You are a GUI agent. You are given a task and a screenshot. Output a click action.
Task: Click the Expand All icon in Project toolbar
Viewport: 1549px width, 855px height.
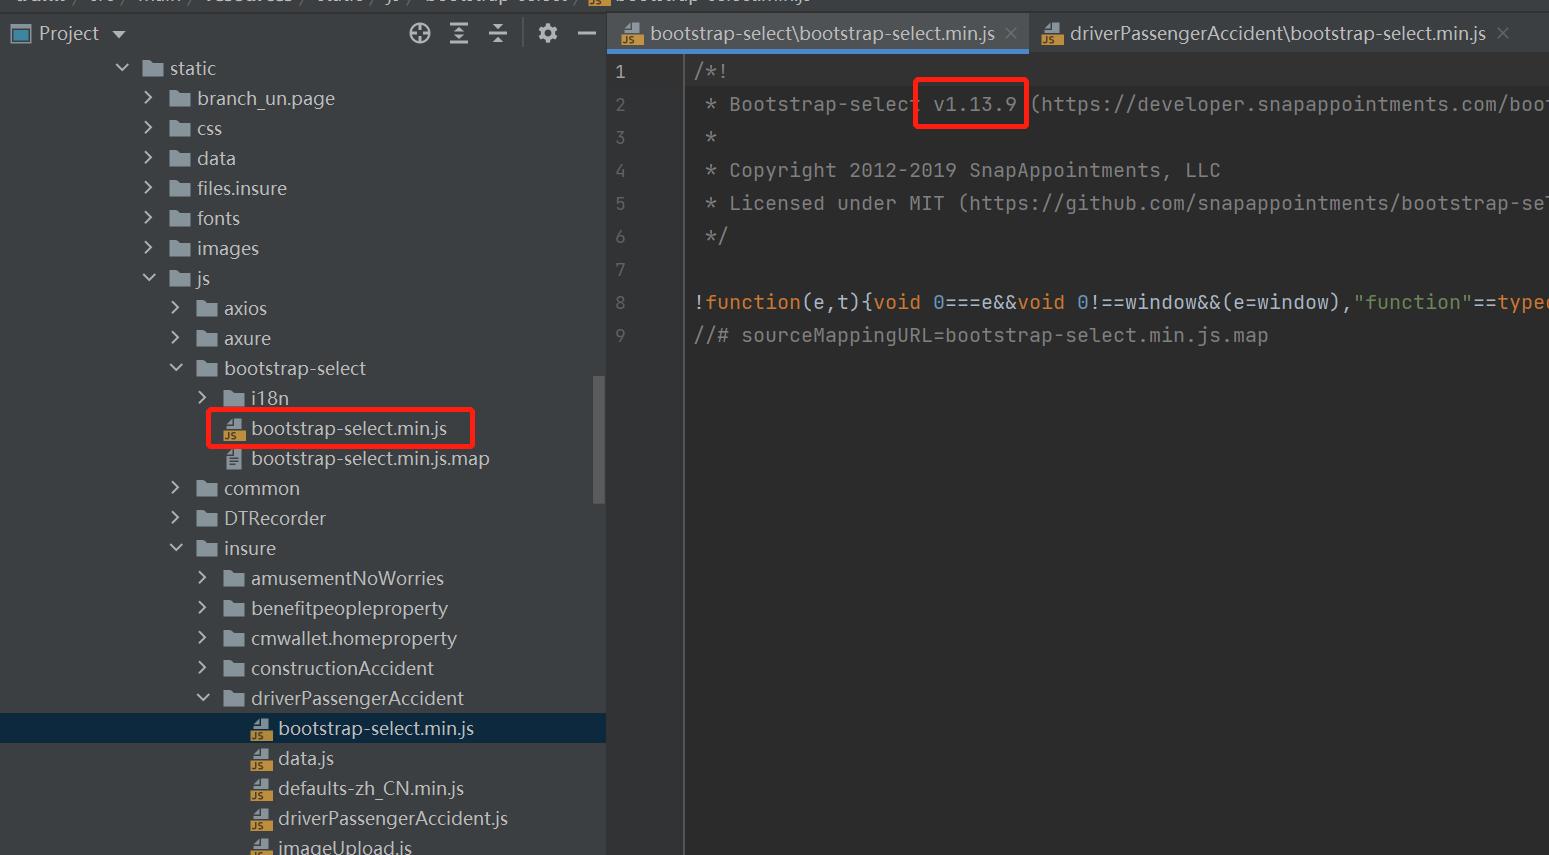[459, 33]
